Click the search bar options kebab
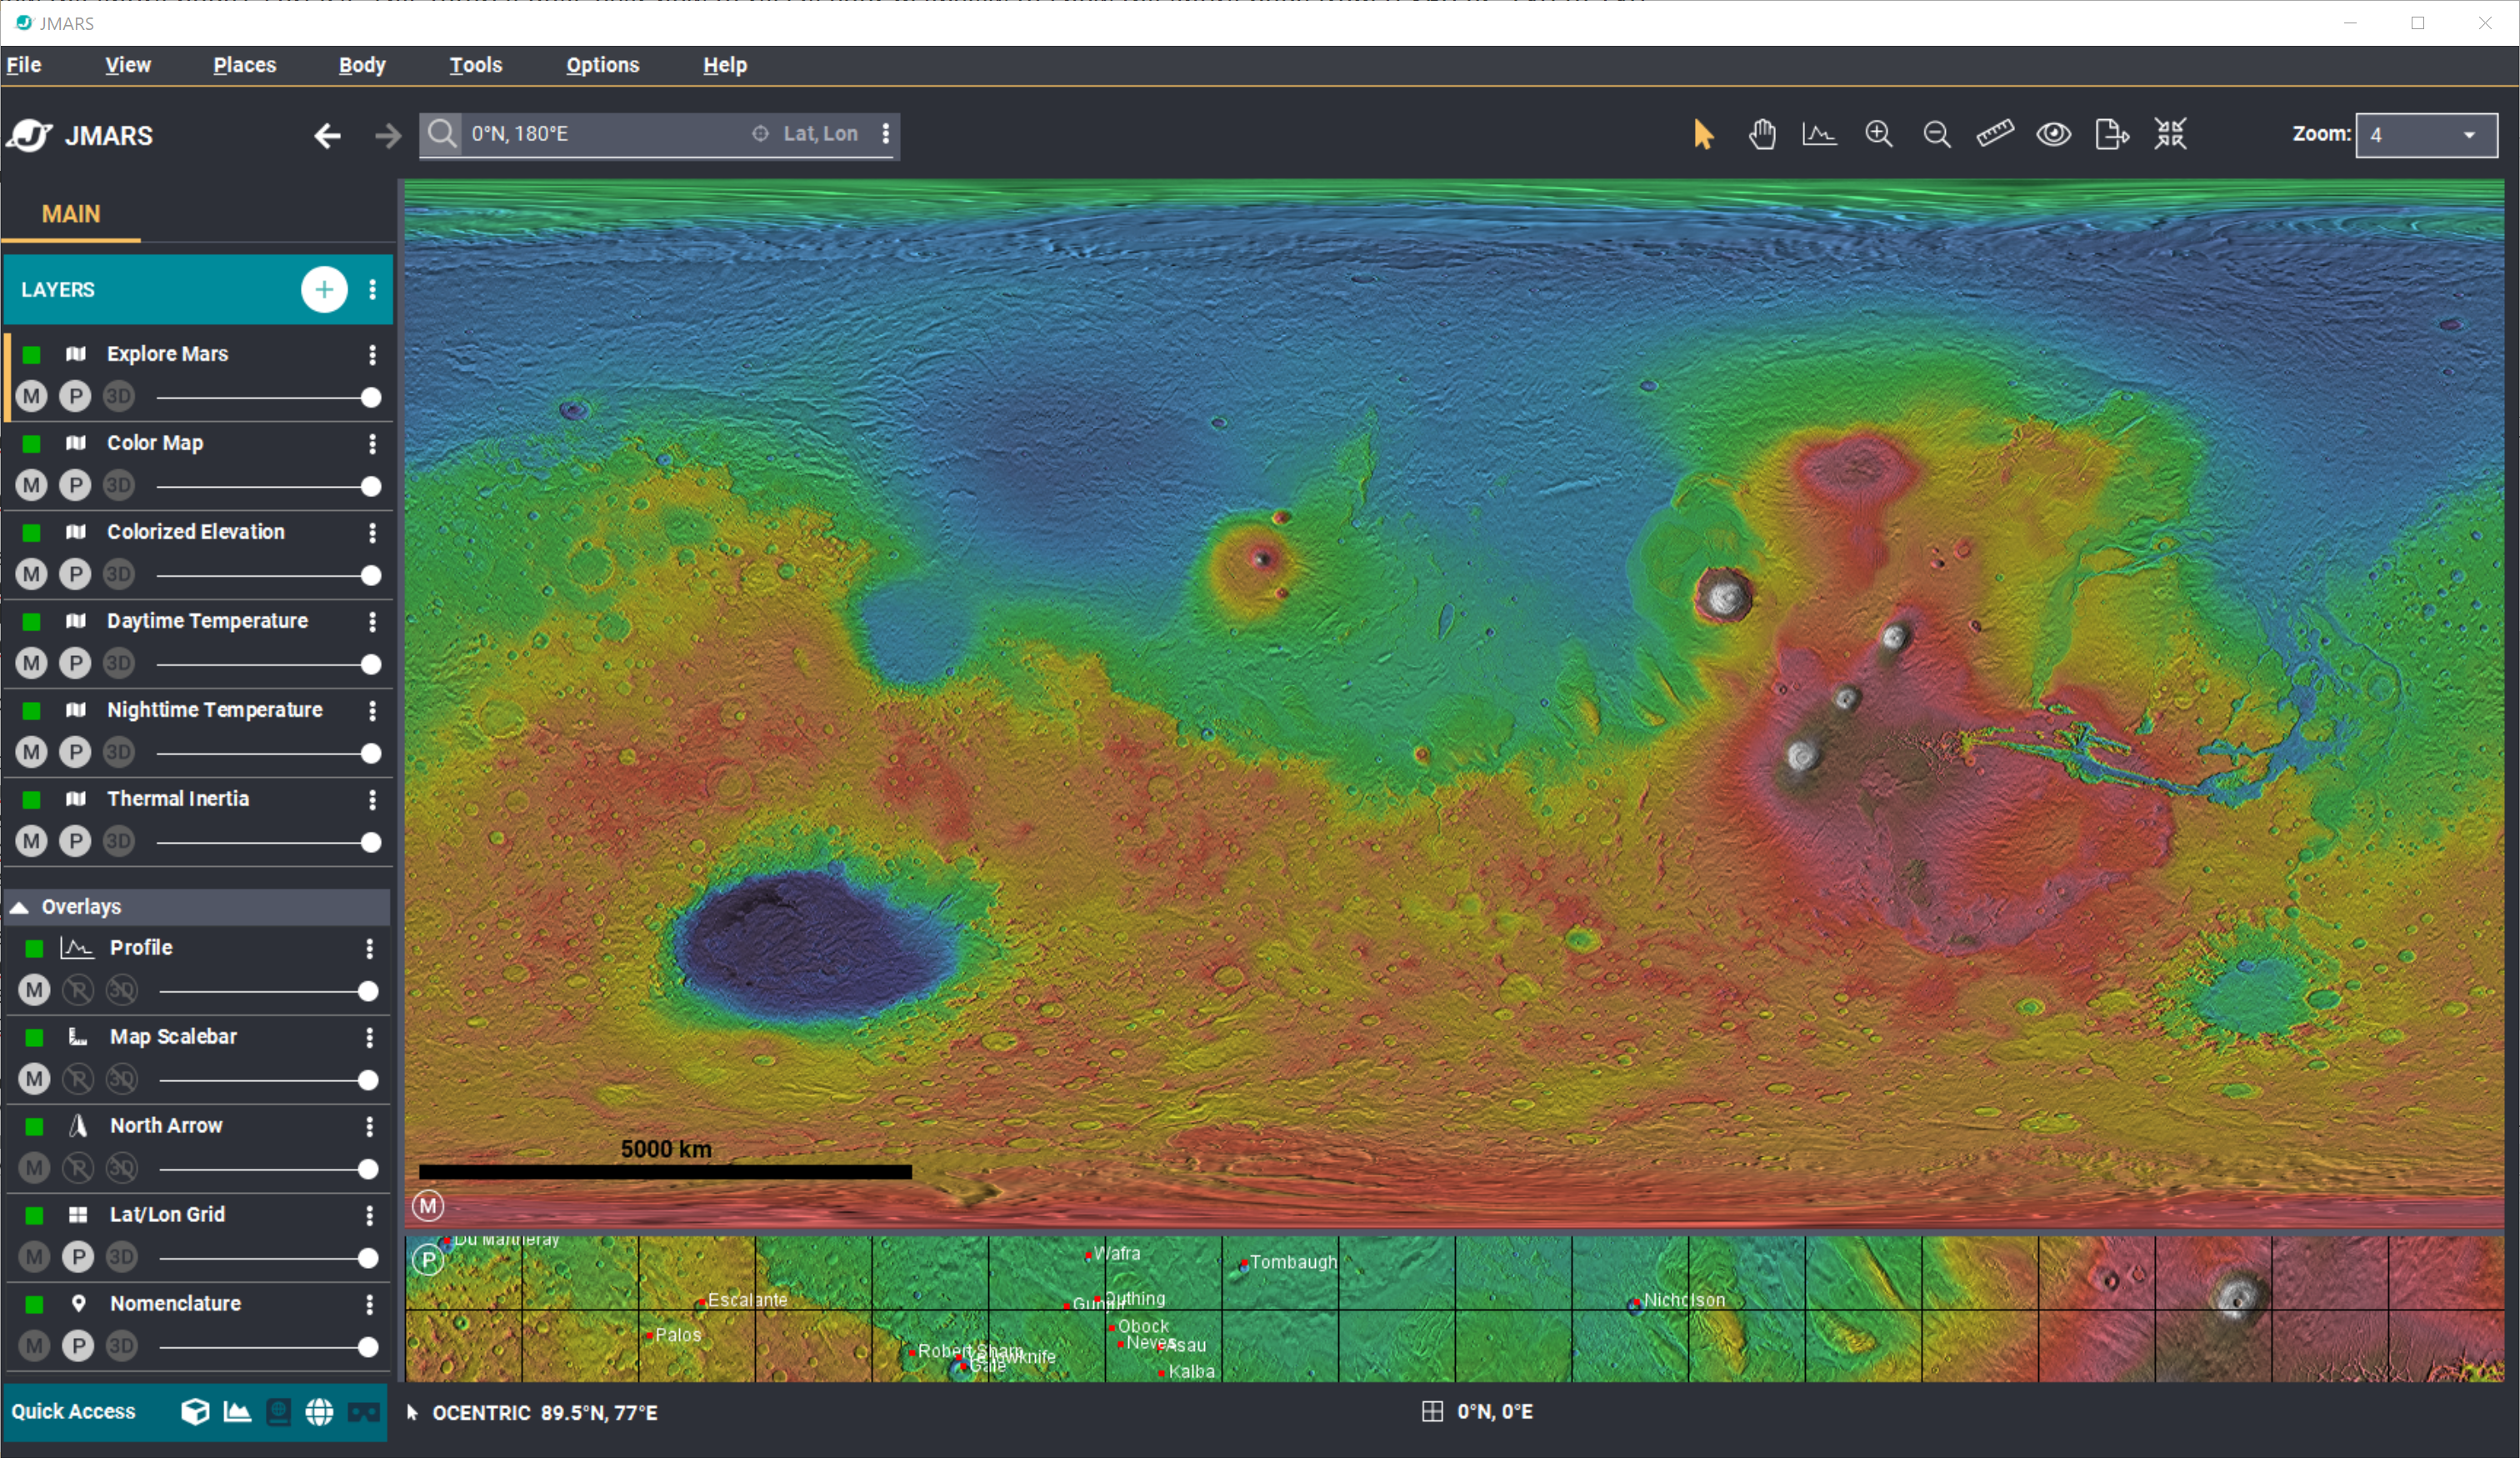The height and width of the screenshot is (1458, 2520). click(x=886, y=134)
